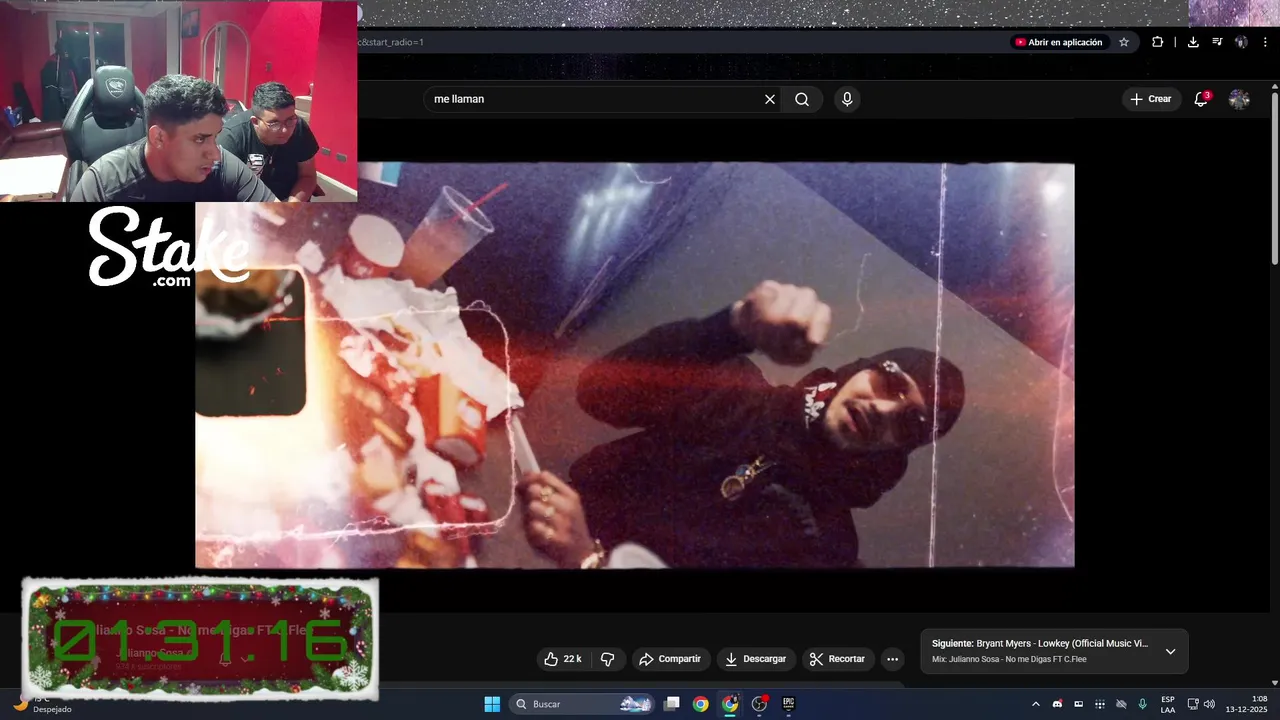Click the Compartir share button
The image size is (1280, 720).
[x=670, y=659]
